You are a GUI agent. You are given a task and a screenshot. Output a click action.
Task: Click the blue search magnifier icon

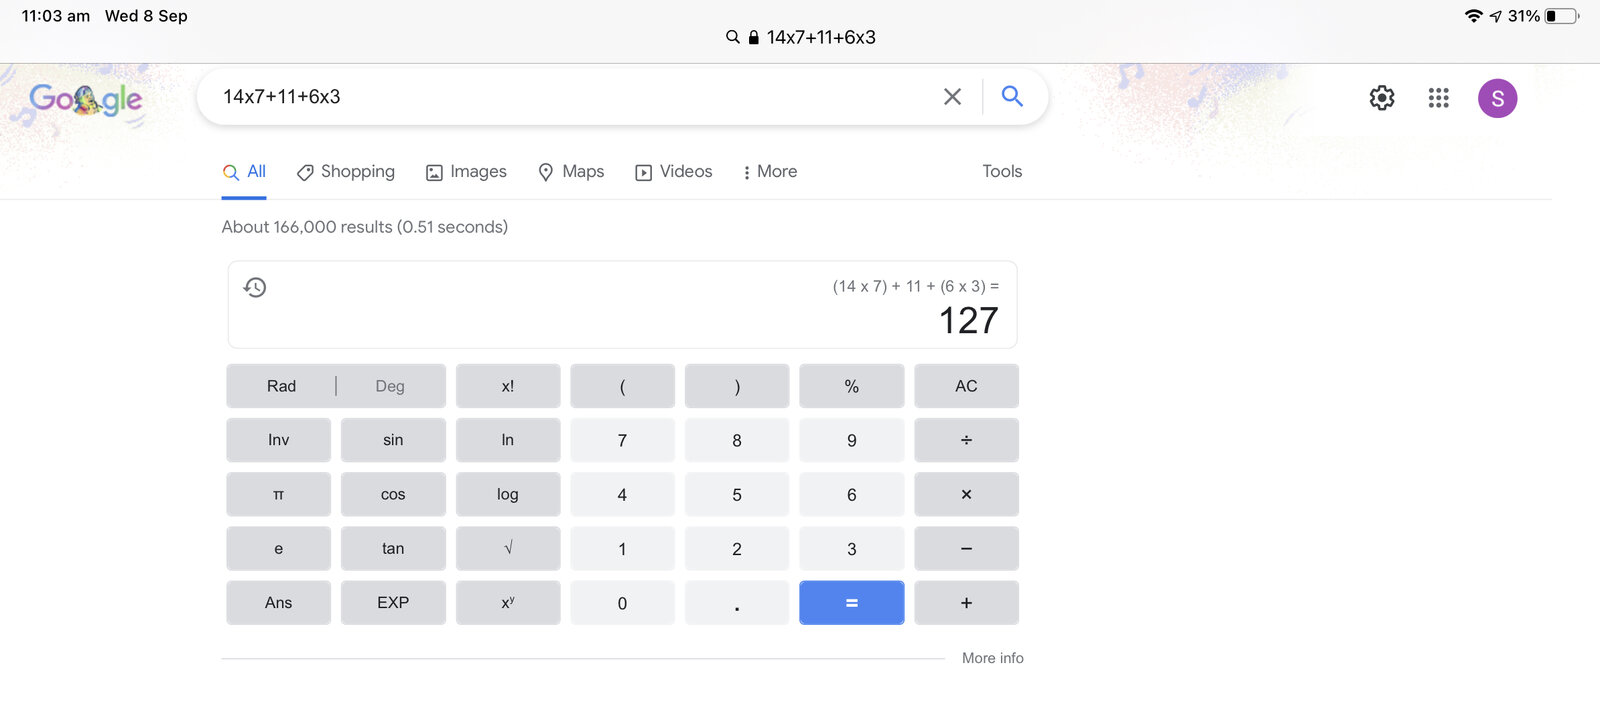(1012, 96)
